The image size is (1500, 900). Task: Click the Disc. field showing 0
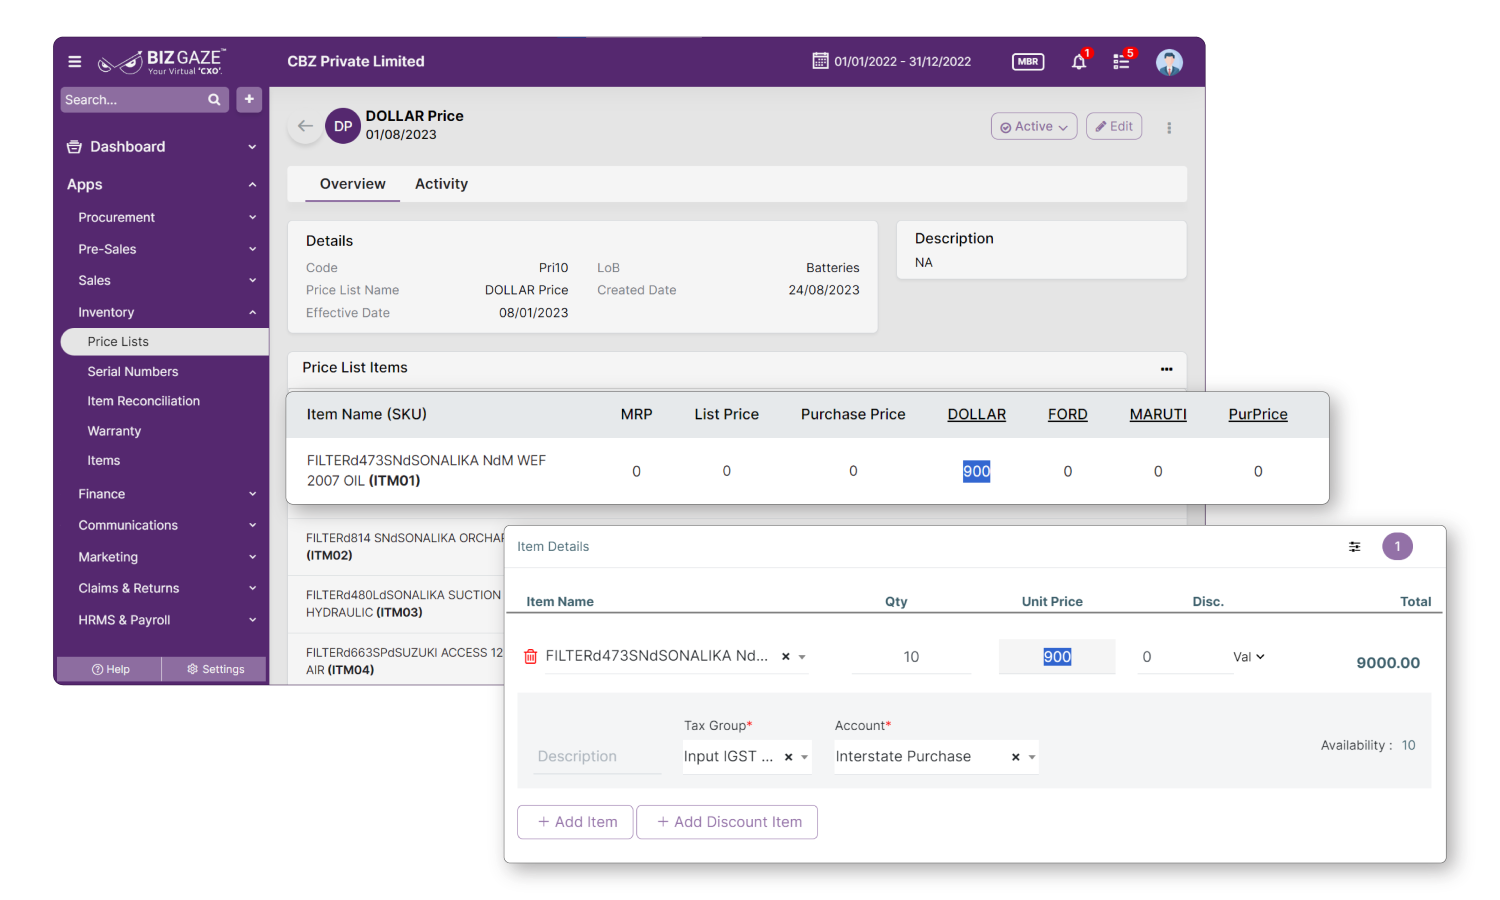tap(1185, 657)
